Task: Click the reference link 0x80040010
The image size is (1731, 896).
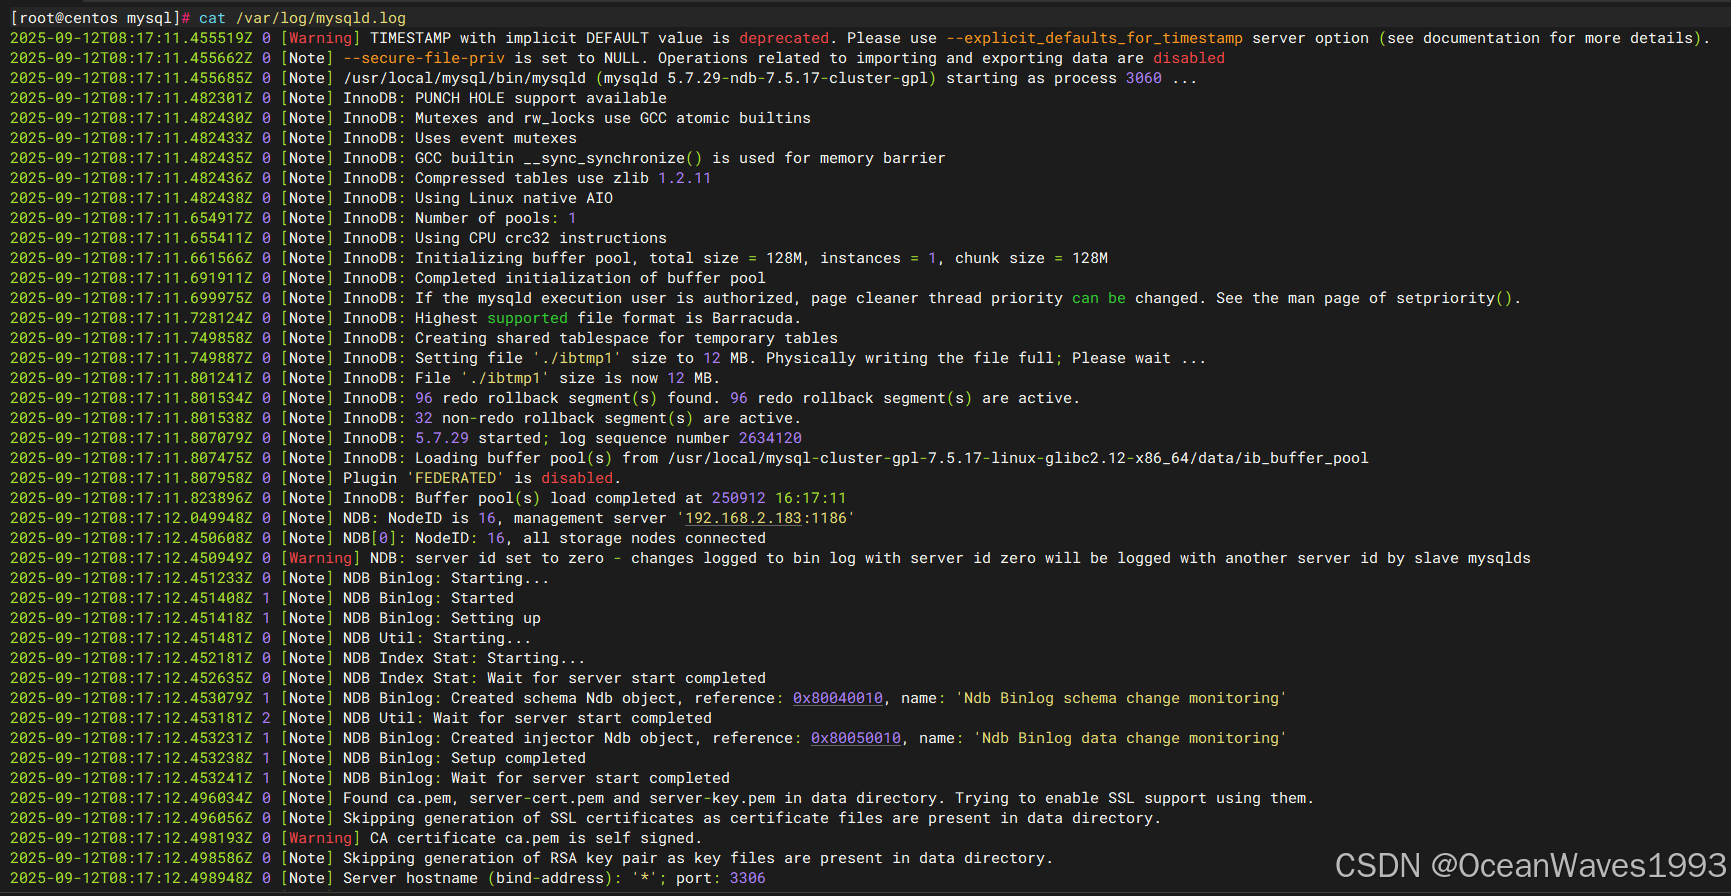Action: click(x=838, y=698)
